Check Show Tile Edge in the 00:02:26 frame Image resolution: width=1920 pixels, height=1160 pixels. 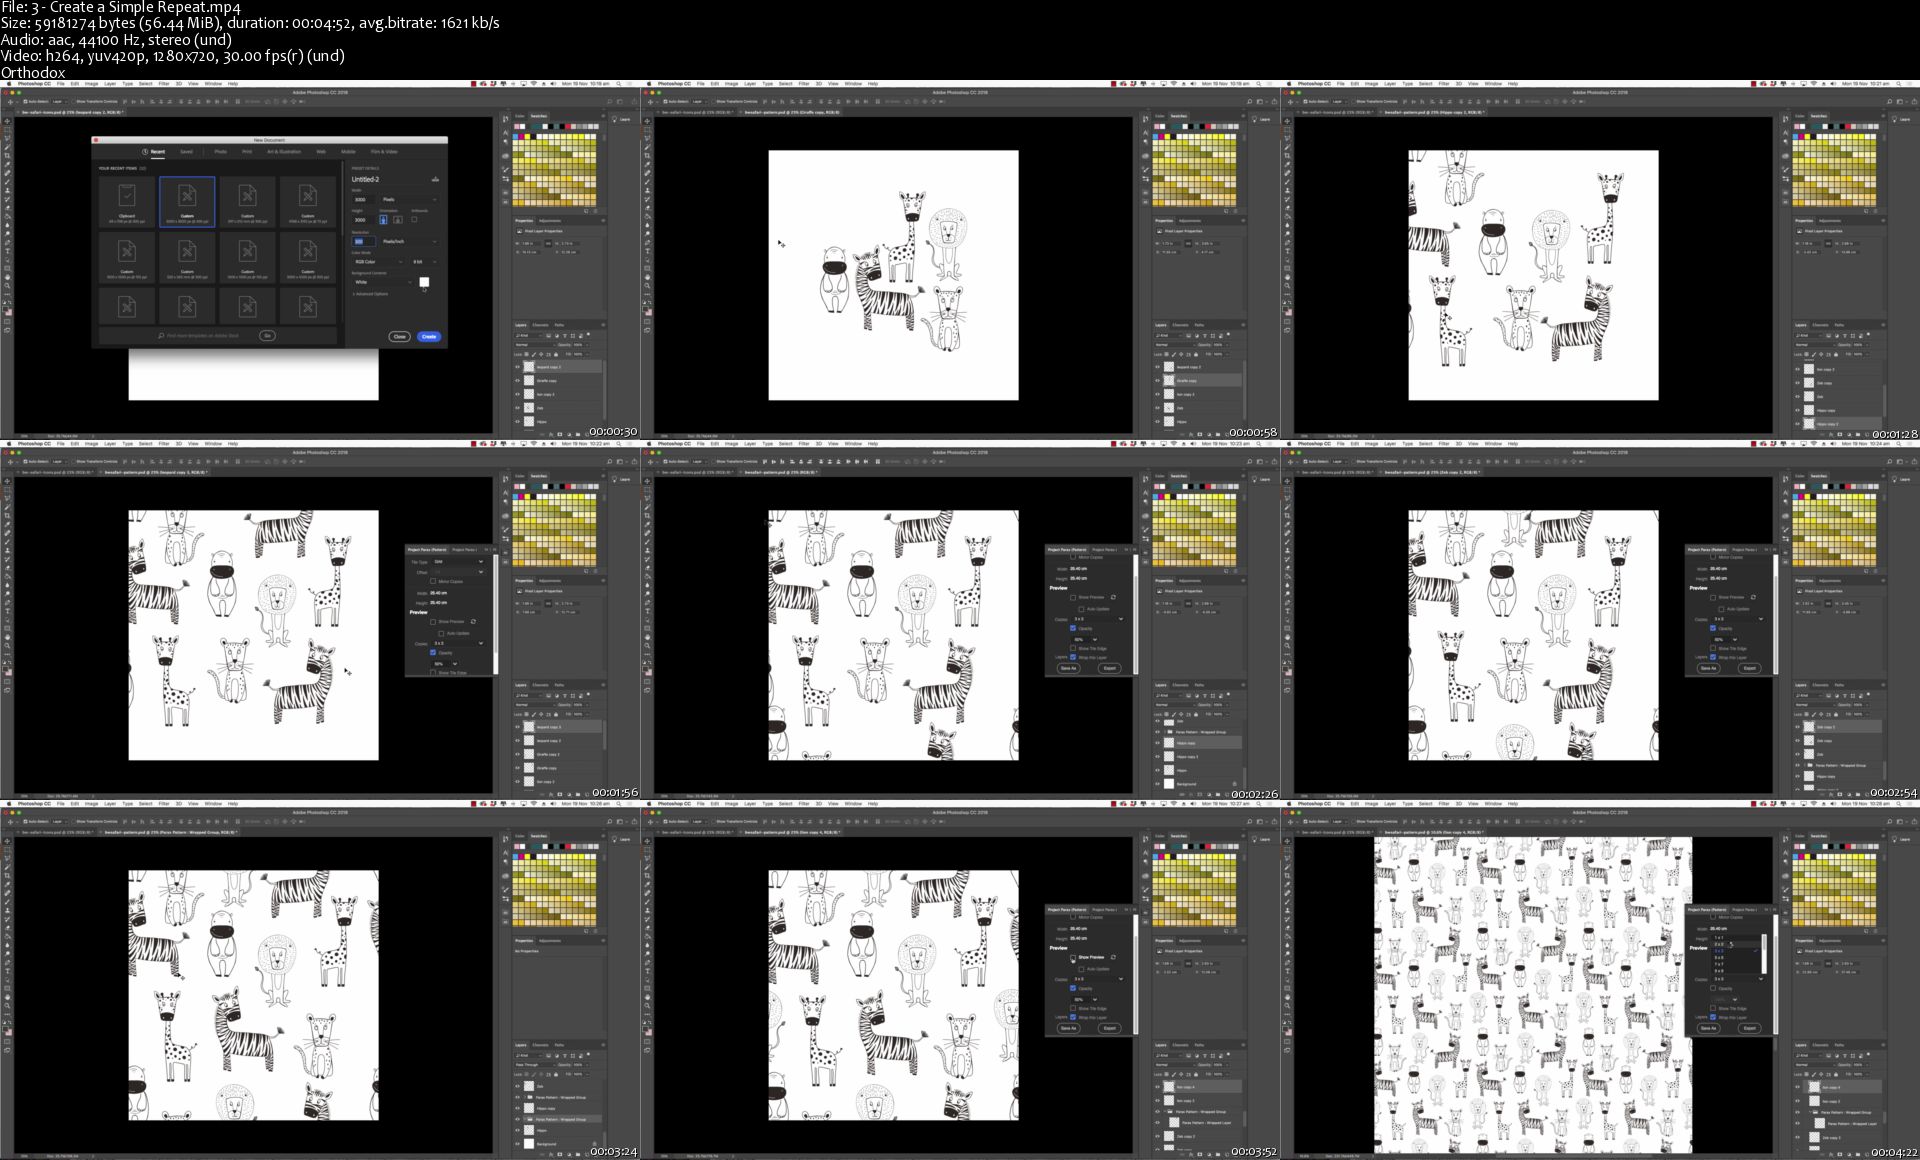(1073, 648)
